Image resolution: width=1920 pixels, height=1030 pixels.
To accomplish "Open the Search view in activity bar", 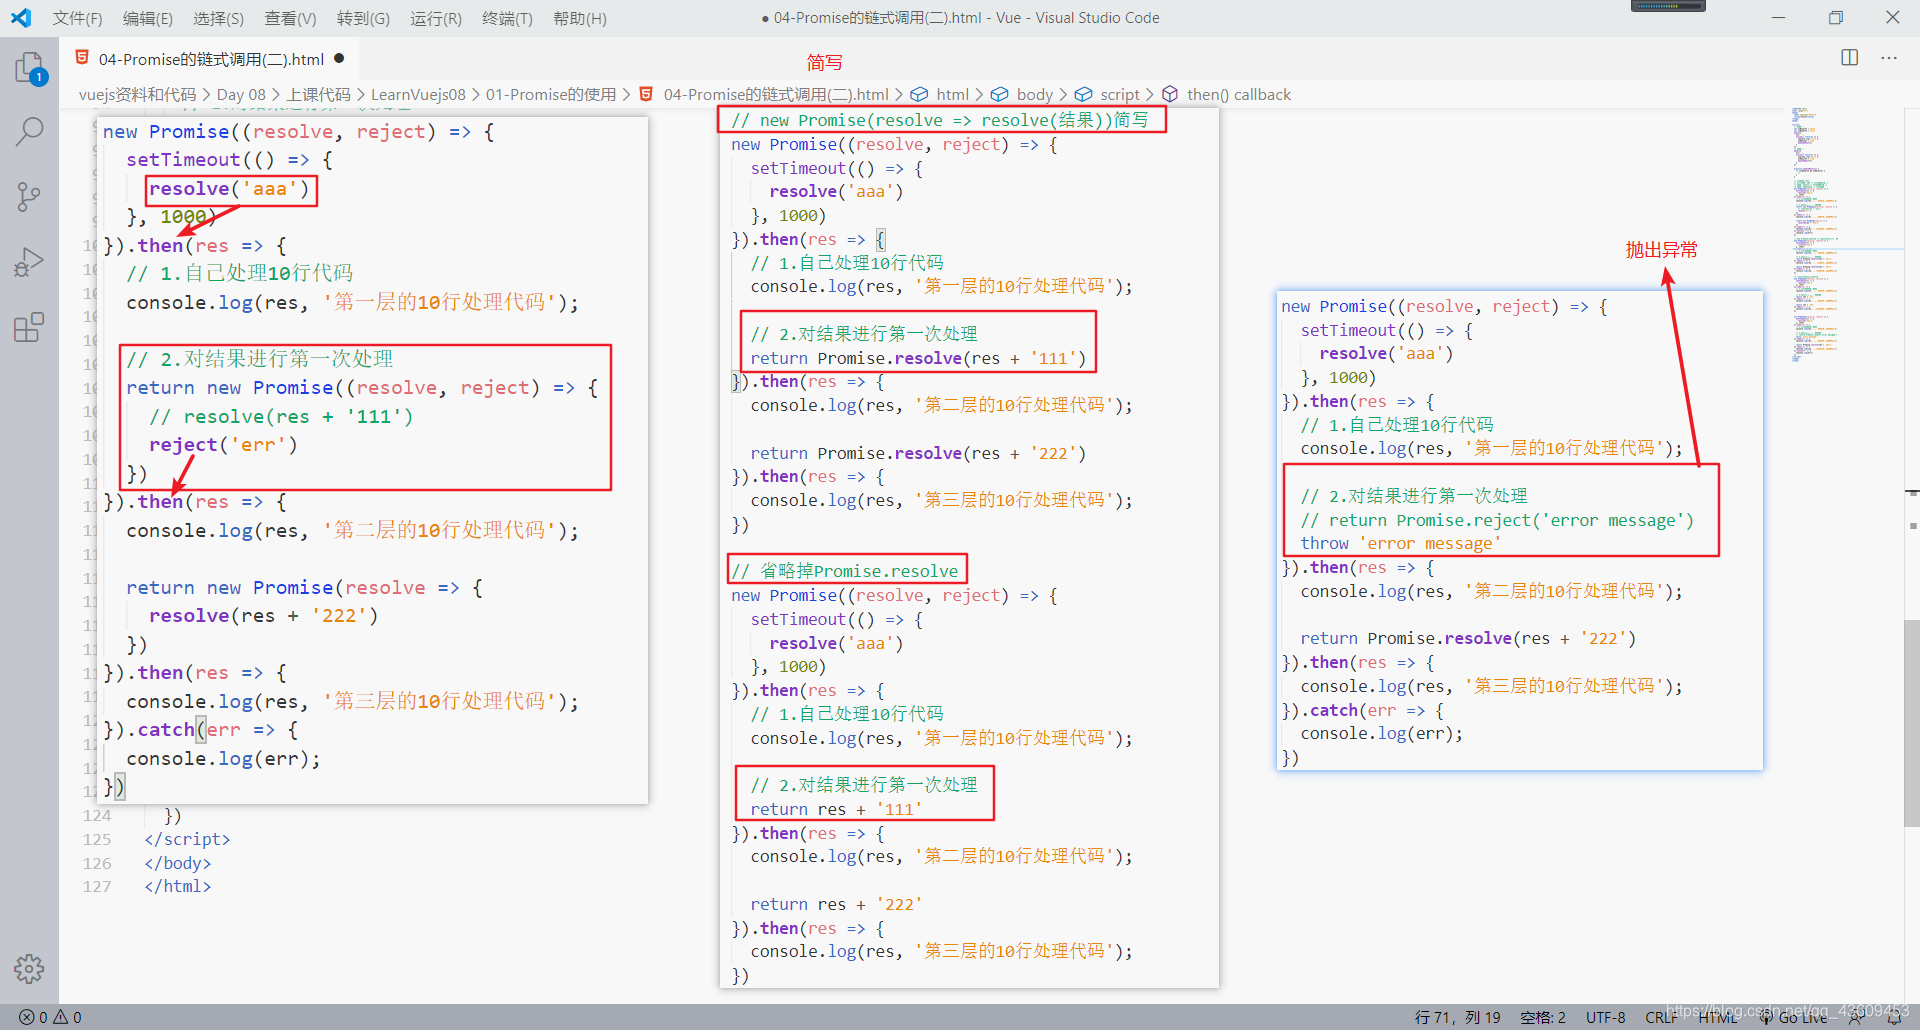I will pos(30,131).
